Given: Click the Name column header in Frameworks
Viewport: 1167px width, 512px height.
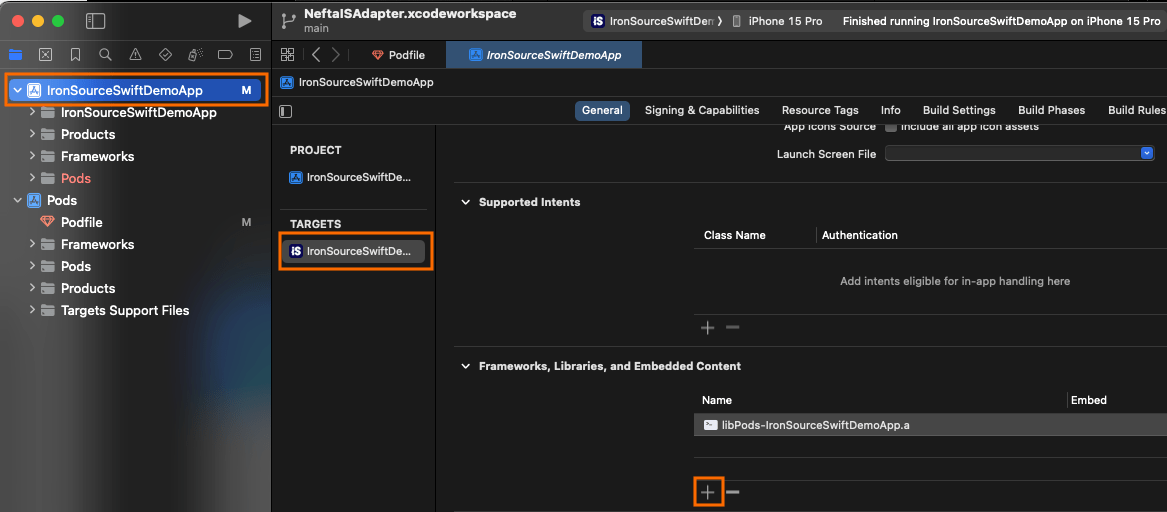Looking at the screenshot, I should pyautogui.click(x=717, y=400).
